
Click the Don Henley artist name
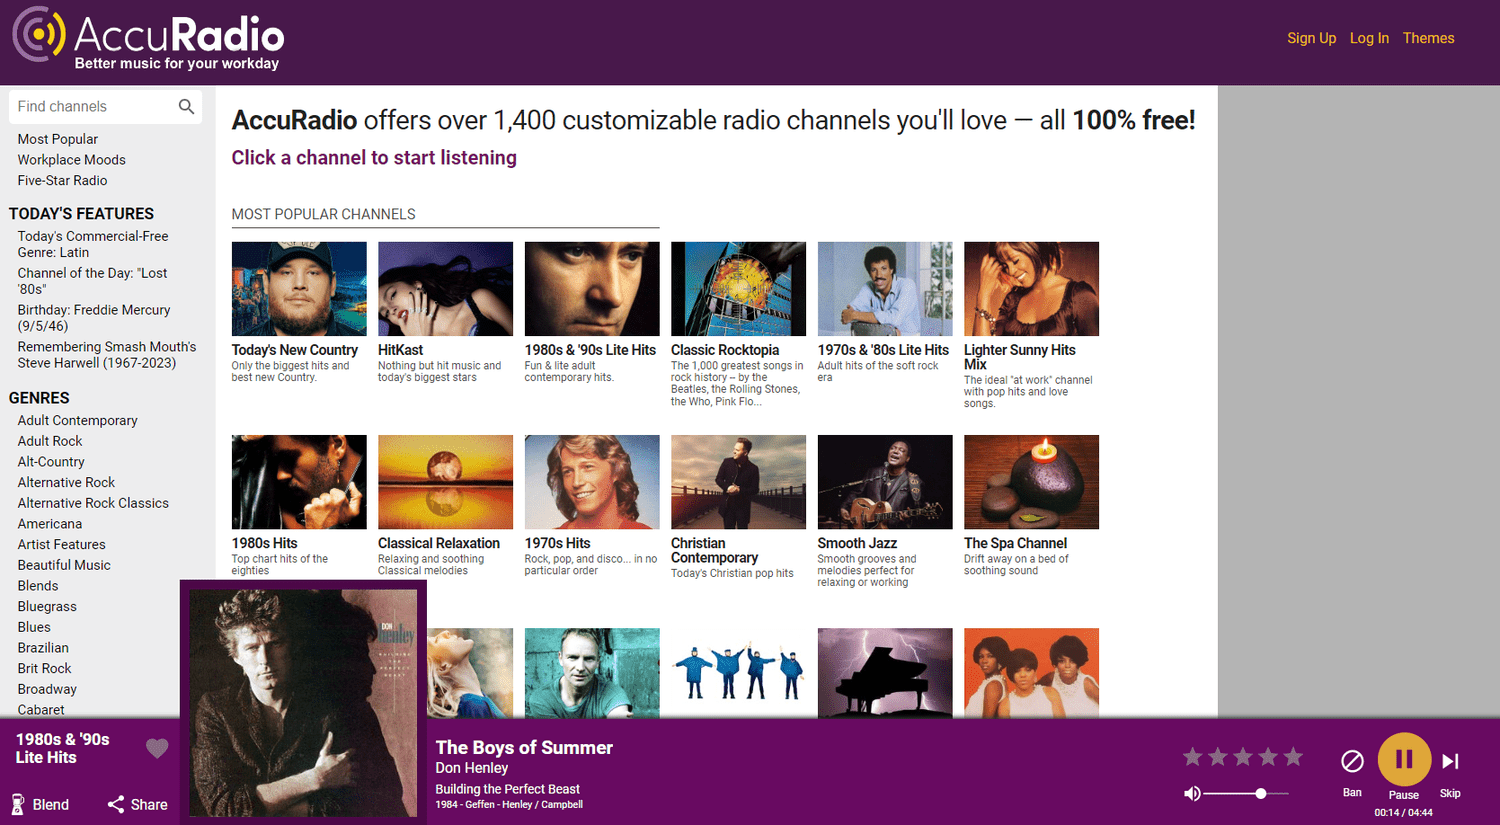pos(472,768)
